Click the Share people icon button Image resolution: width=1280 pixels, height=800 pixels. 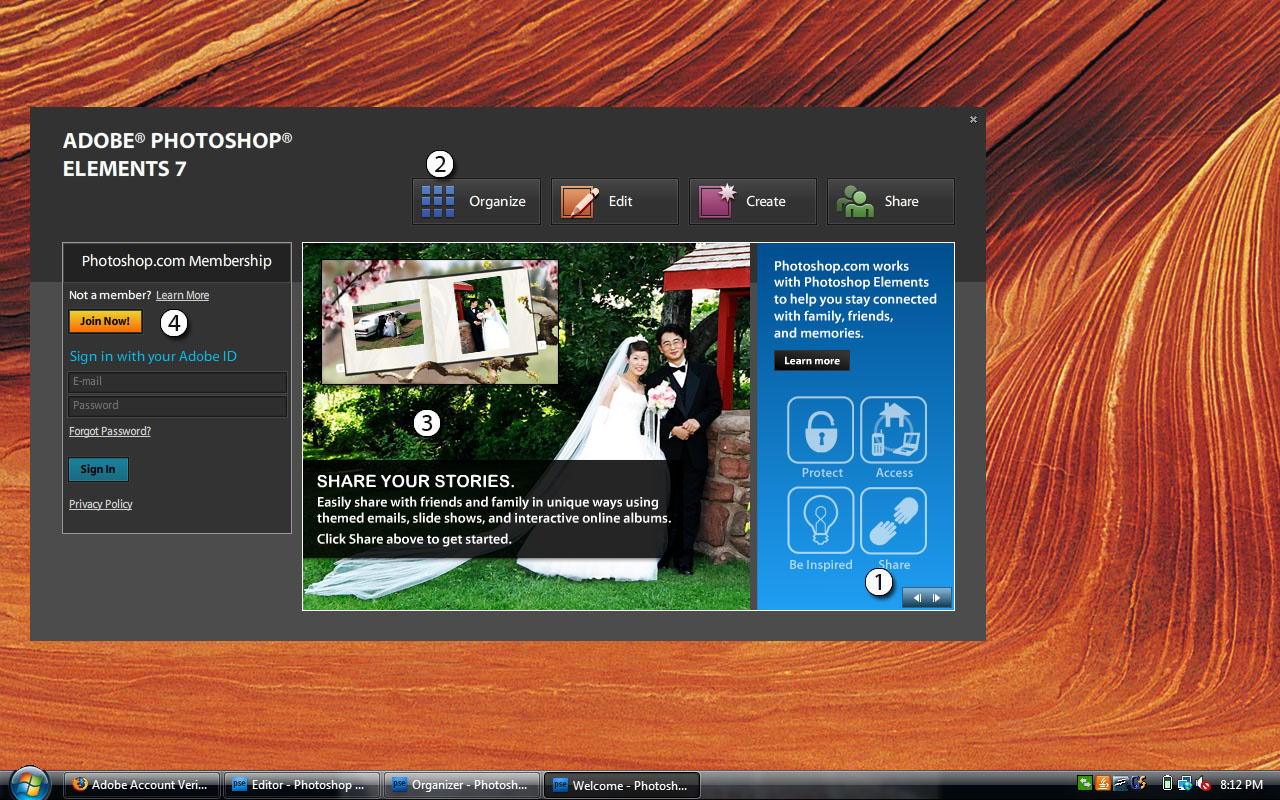pyautogui.click(x=891, y=201)
